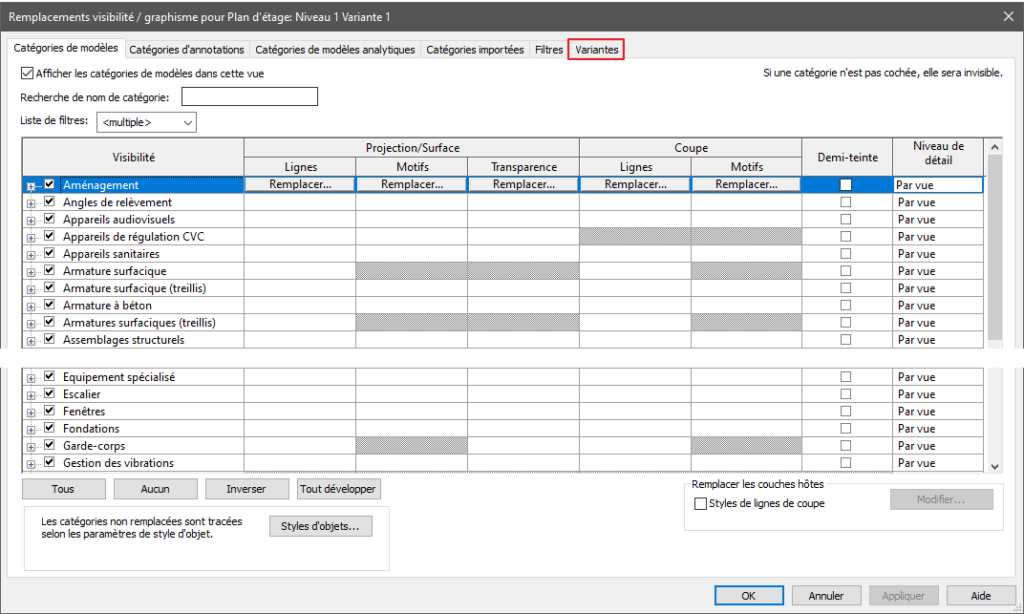
Task: Toggle Appareils audiovisuels visibility checkbox
Action: (x=49, y=219)
